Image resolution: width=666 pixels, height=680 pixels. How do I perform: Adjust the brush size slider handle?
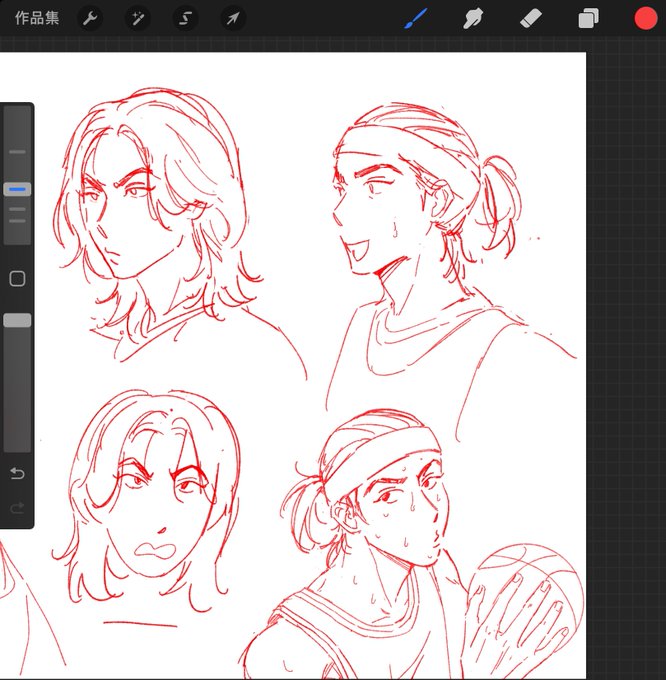click(x=17, y=190)
